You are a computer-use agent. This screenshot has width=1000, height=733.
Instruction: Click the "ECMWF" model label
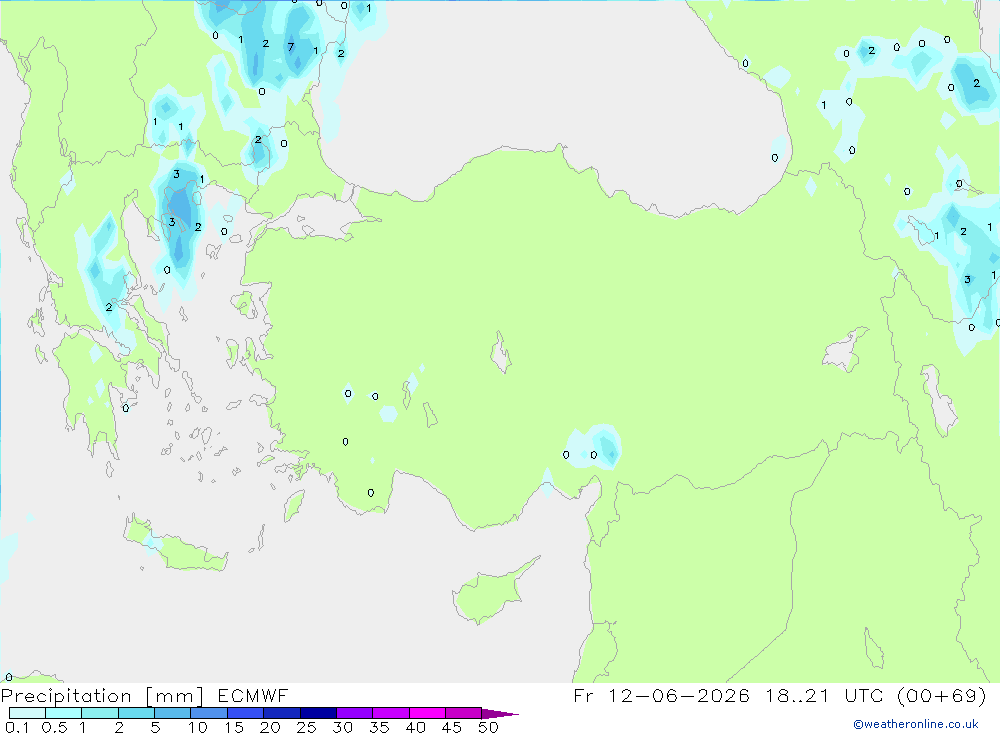(253, 696)
